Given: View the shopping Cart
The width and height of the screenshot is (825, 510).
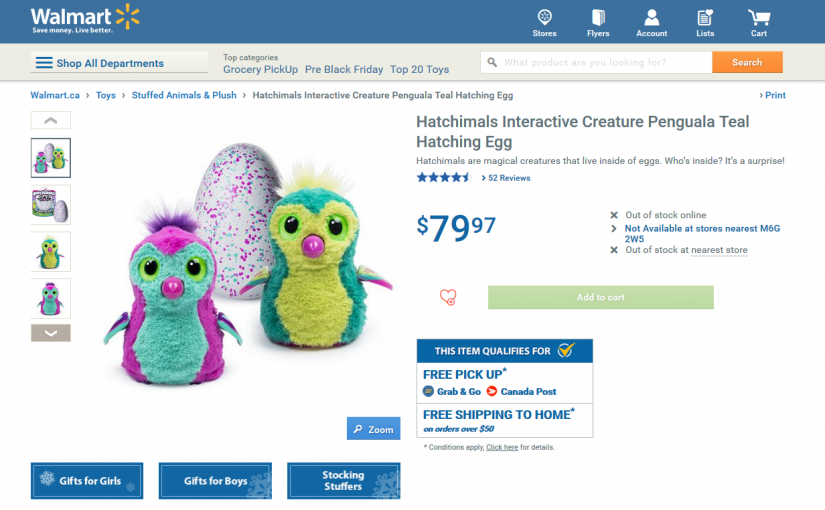Looking at the screenshot, I should [759, 22].
